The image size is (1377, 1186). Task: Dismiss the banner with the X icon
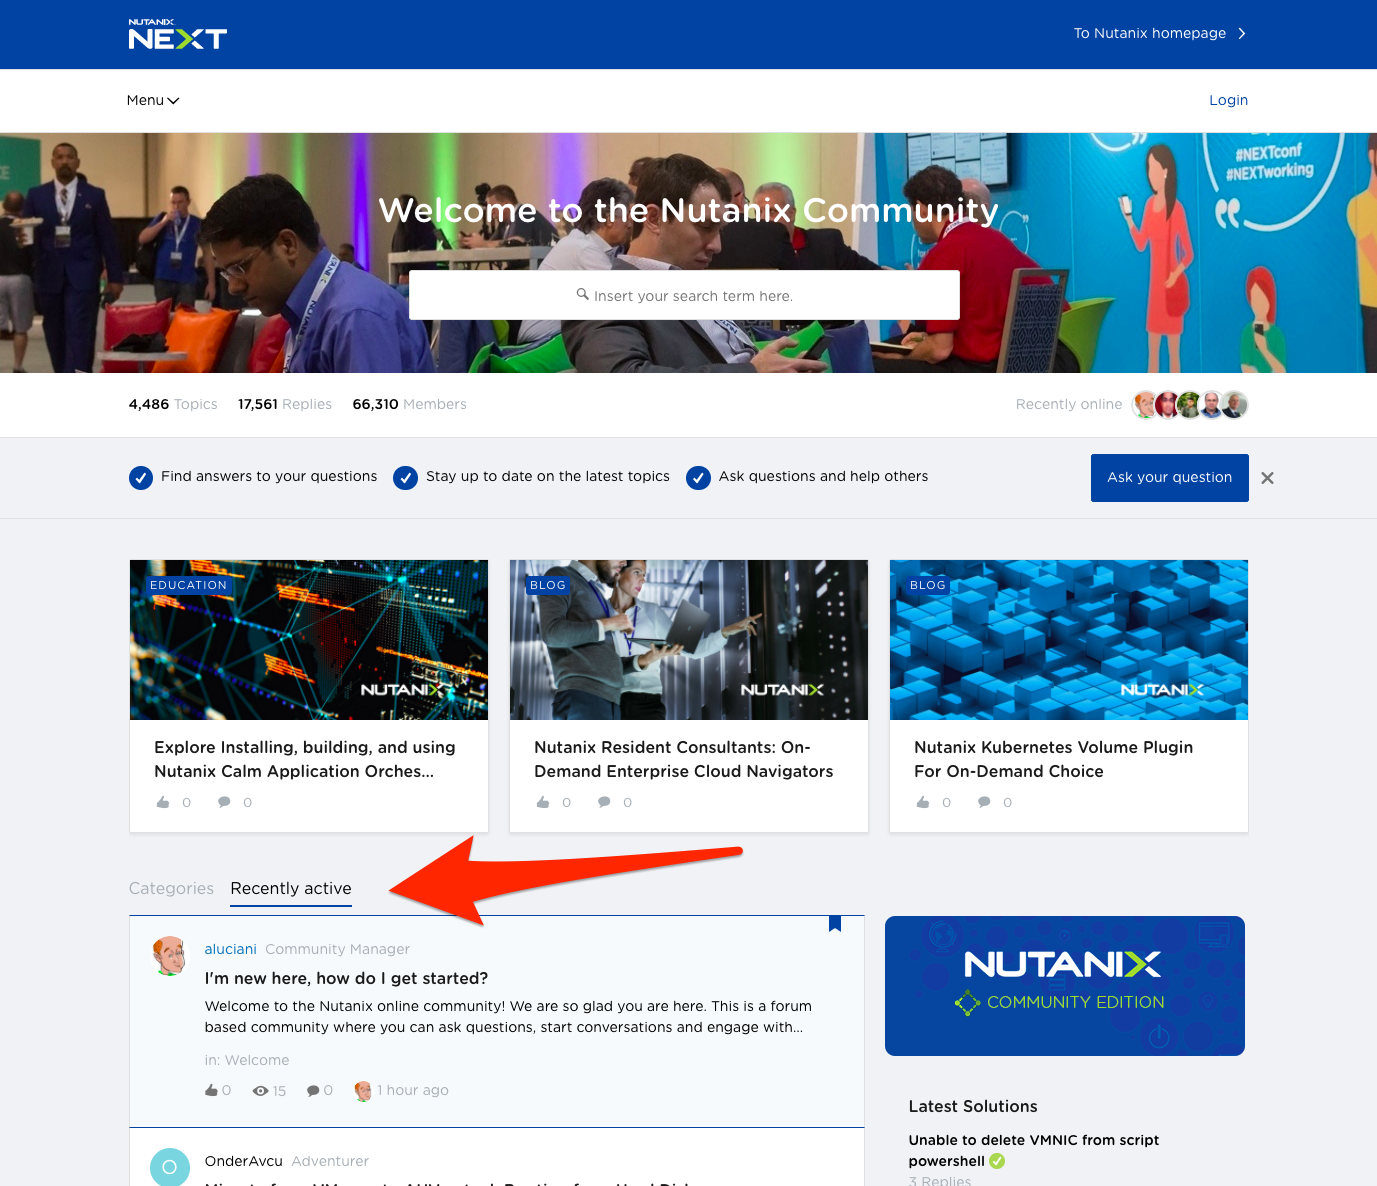coord(1267,478)
